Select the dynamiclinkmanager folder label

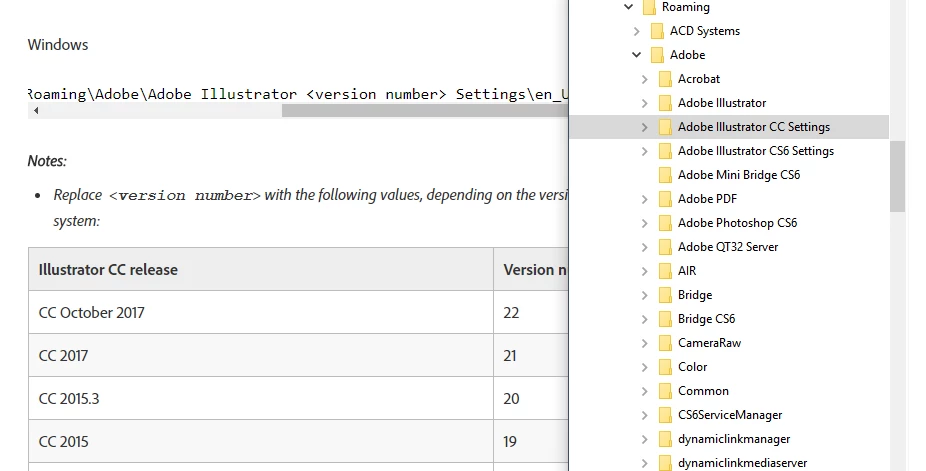(x=734, y=439)
